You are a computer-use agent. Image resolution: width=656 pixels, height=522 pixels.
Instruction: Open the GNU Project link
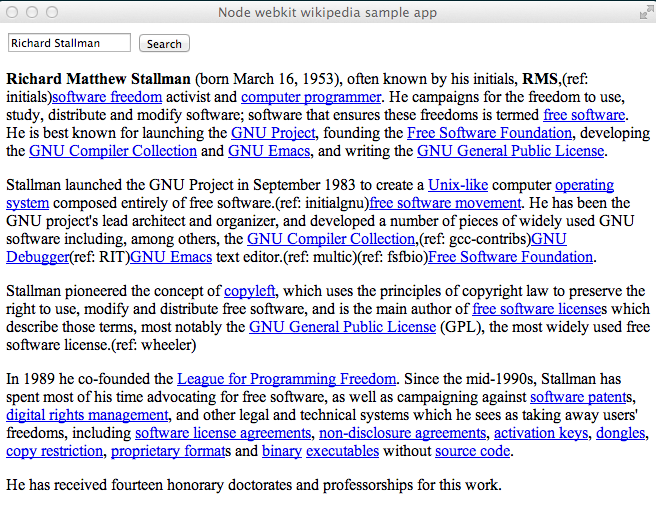(x=273, y=133)
